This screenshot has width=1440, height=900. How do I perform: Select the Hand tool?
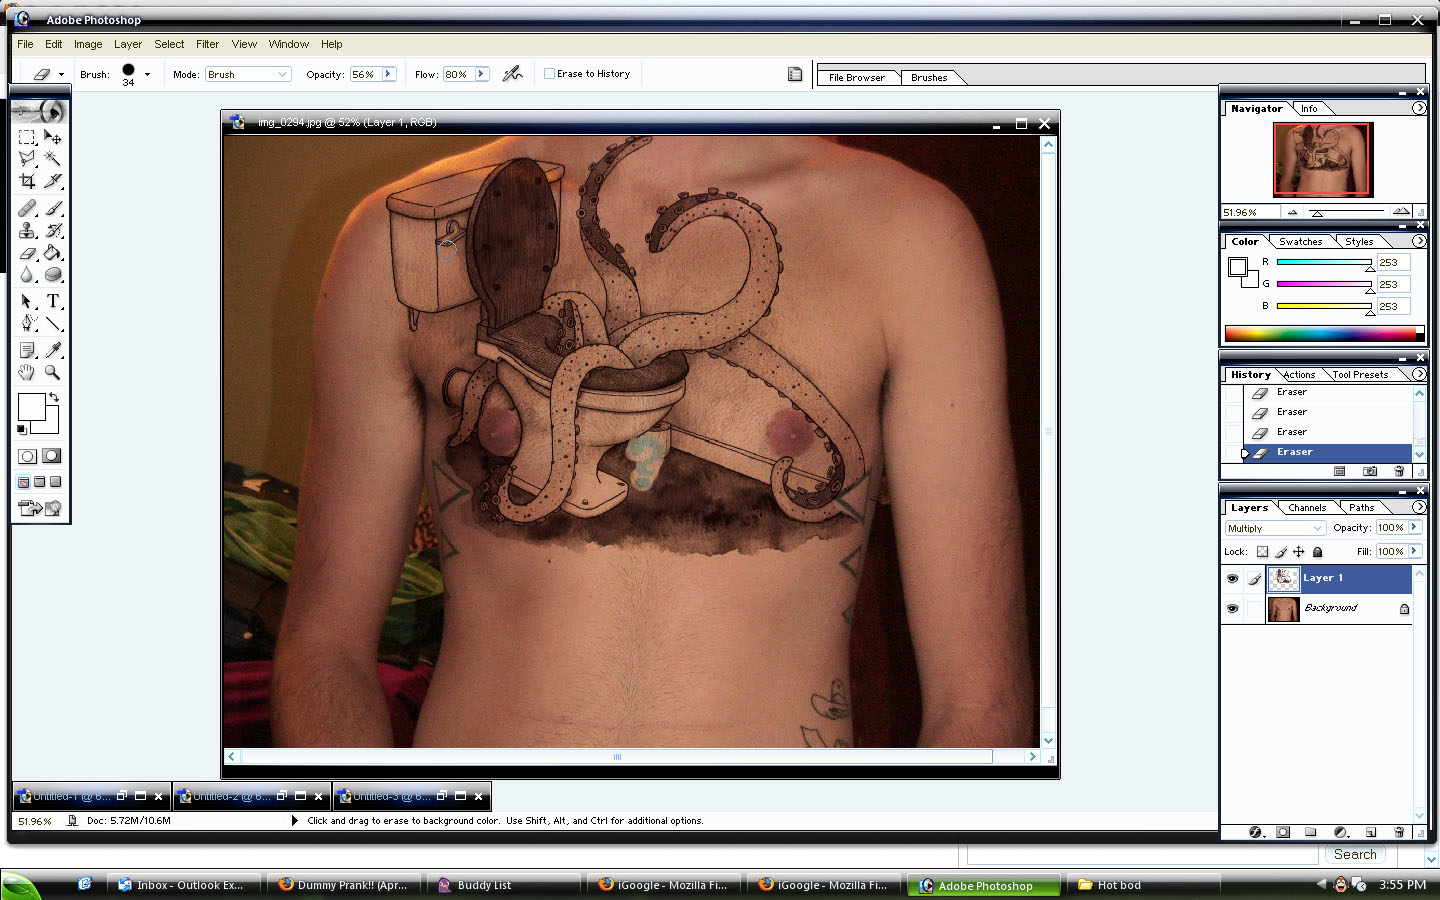(27, 372)
